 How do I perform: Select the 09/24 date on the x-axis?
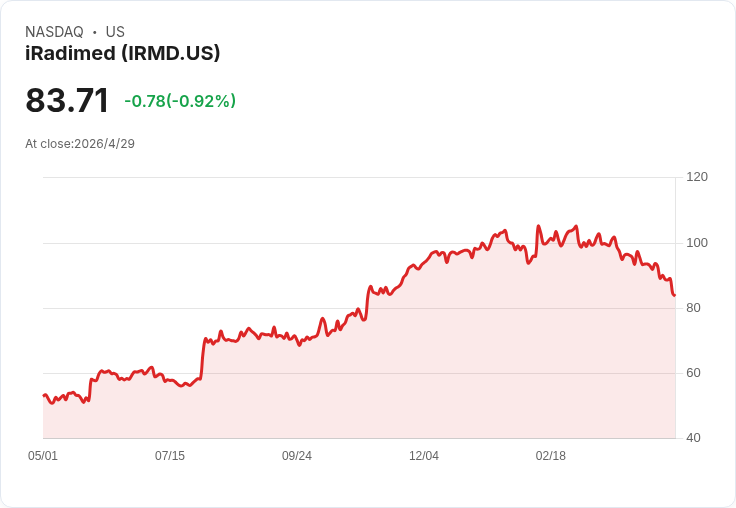[297, 456]
